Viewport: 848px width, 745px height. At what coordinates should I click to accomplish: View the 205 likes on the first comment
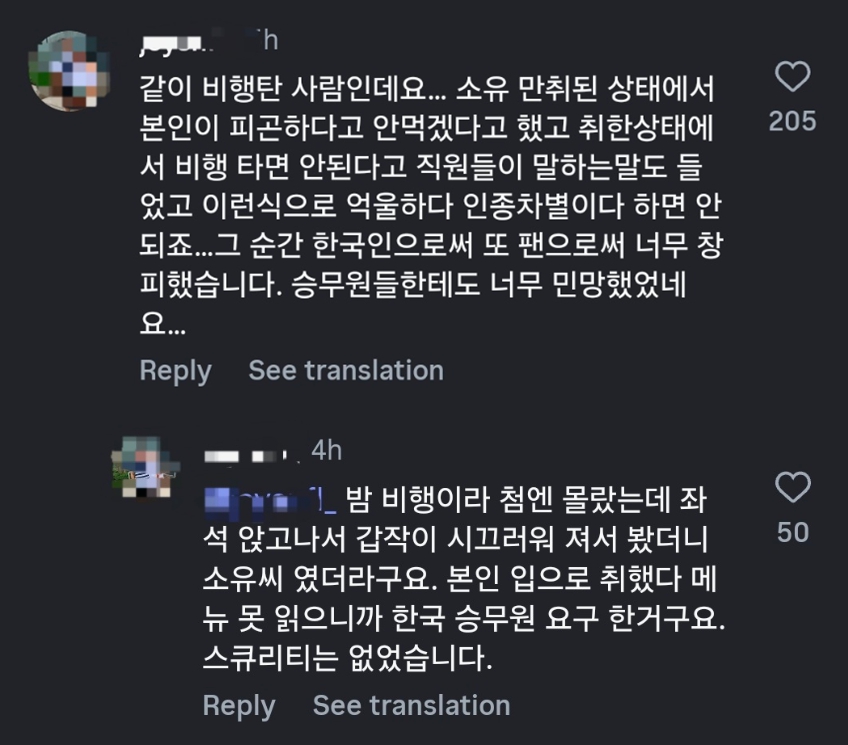(795, 120)
